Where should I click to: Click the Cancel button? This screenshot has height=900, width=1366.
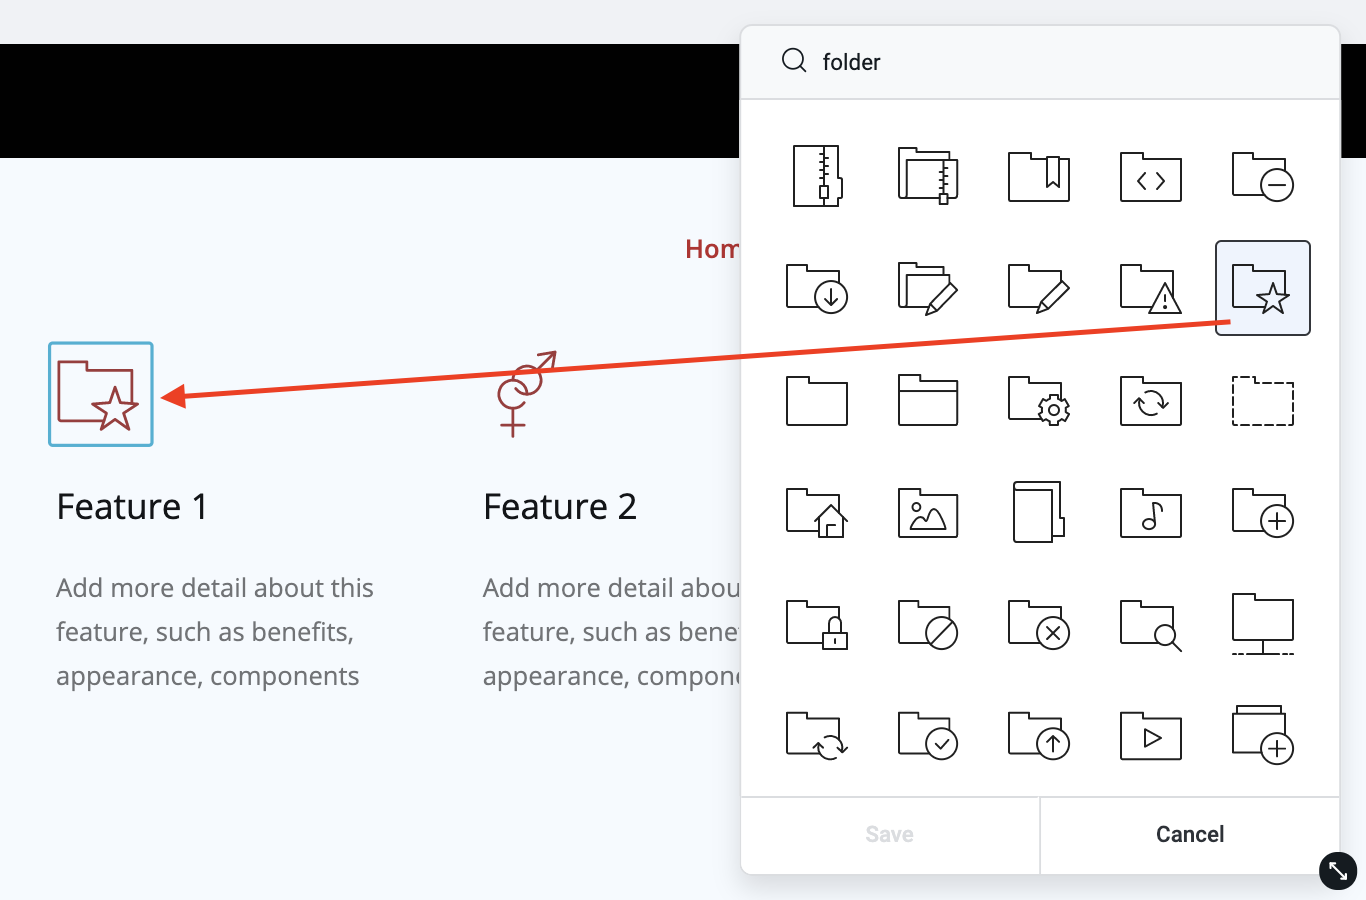pyautogui.click(x=1190, y=835)
